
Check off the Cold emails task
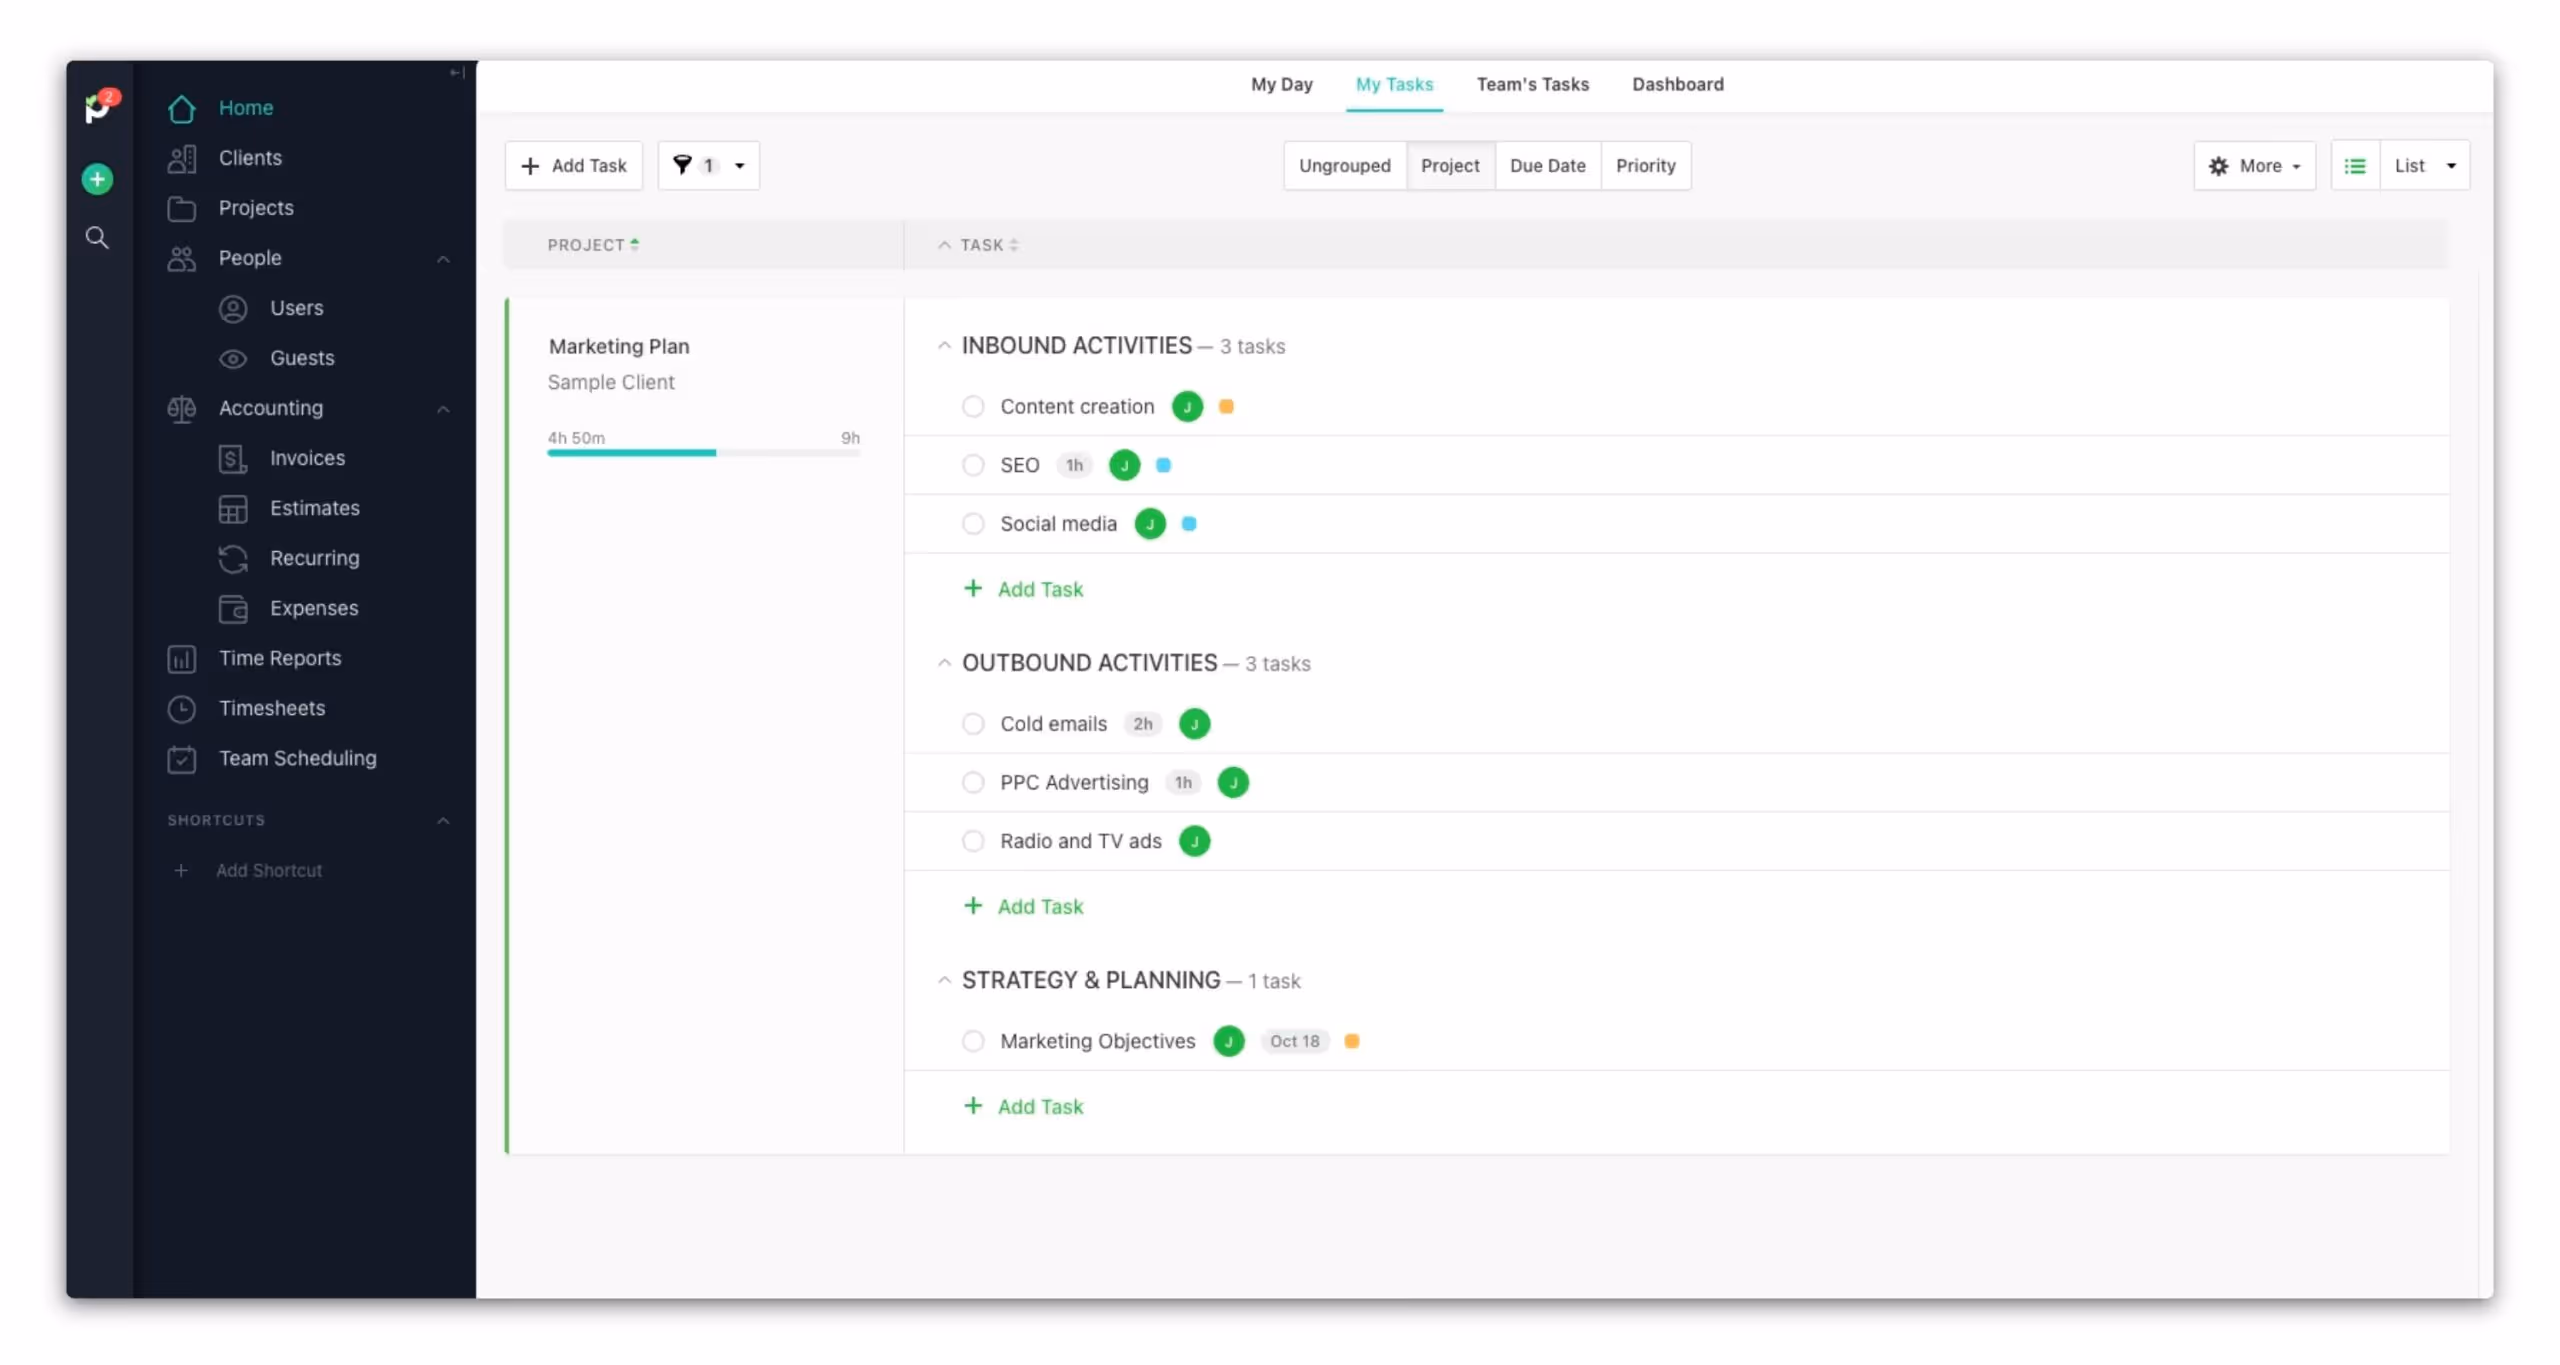click(x=972, y=724)
